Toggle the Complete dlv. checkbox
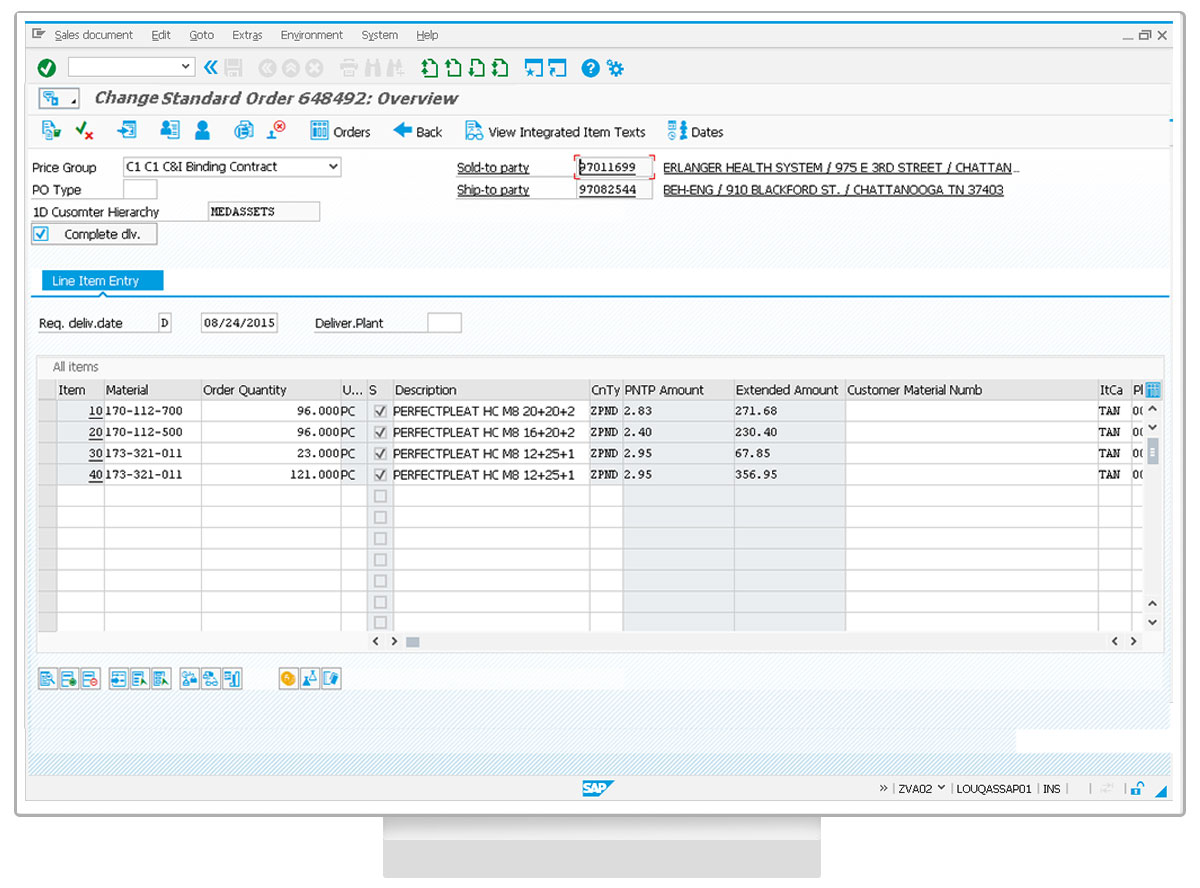This screenshot has width=1200, height=888. coord(41,234)
